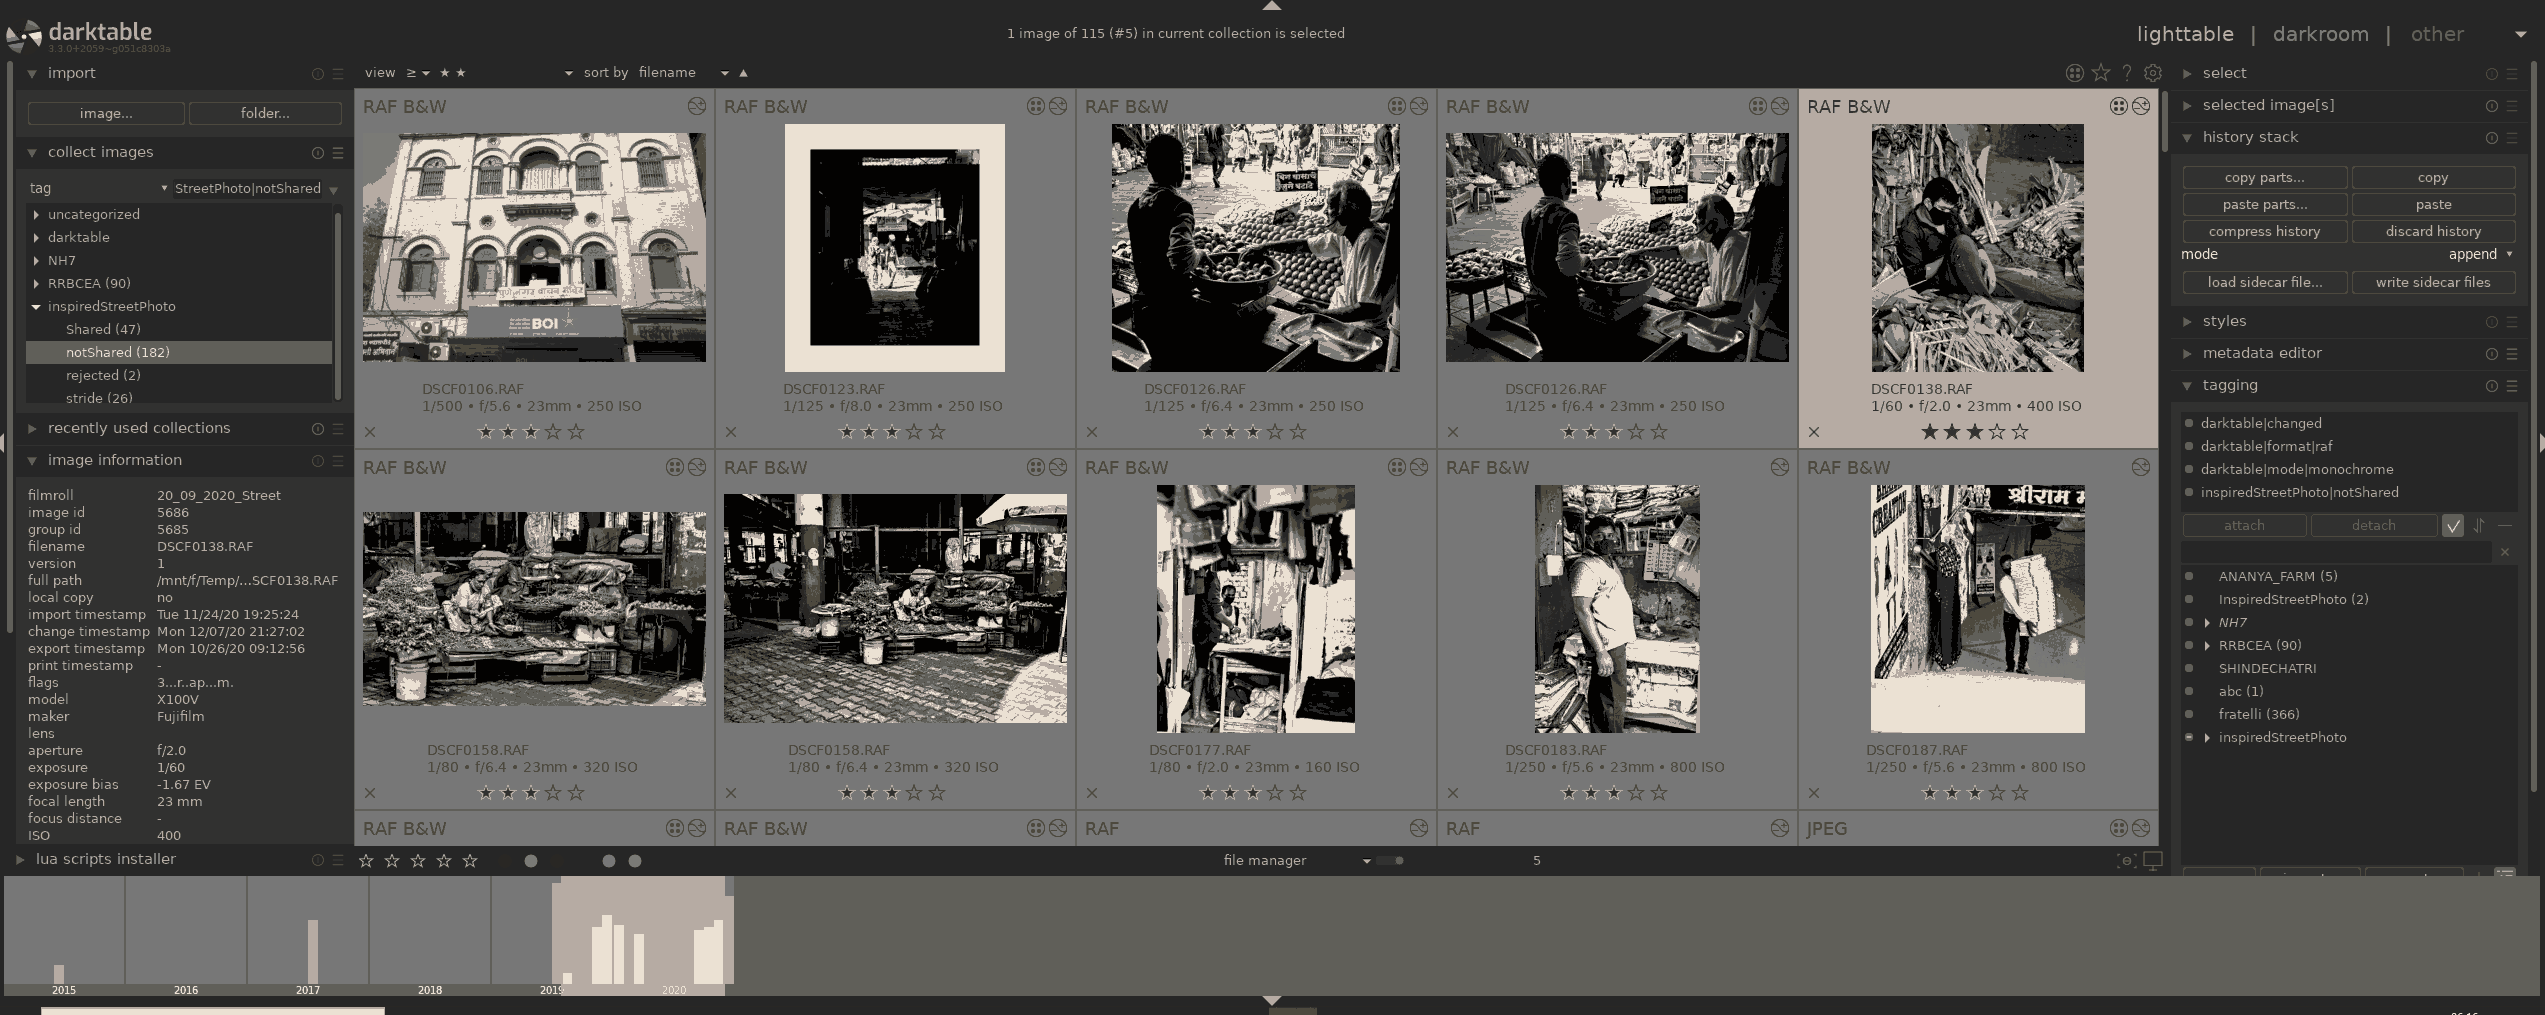The width and height of the screenshot is (2545, 1015).
Task: Open file manager layout dropdown
Action: tap(1296, 861)
